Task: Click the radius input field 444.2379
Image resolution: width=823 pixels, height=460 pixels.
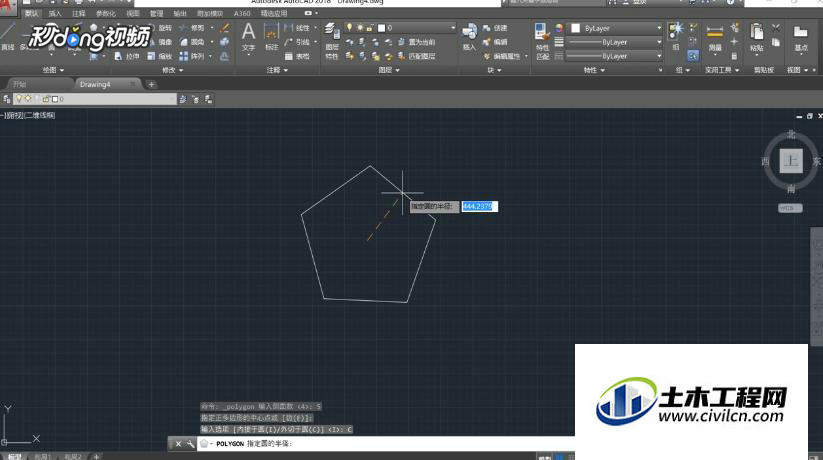Action: point(479,206)
